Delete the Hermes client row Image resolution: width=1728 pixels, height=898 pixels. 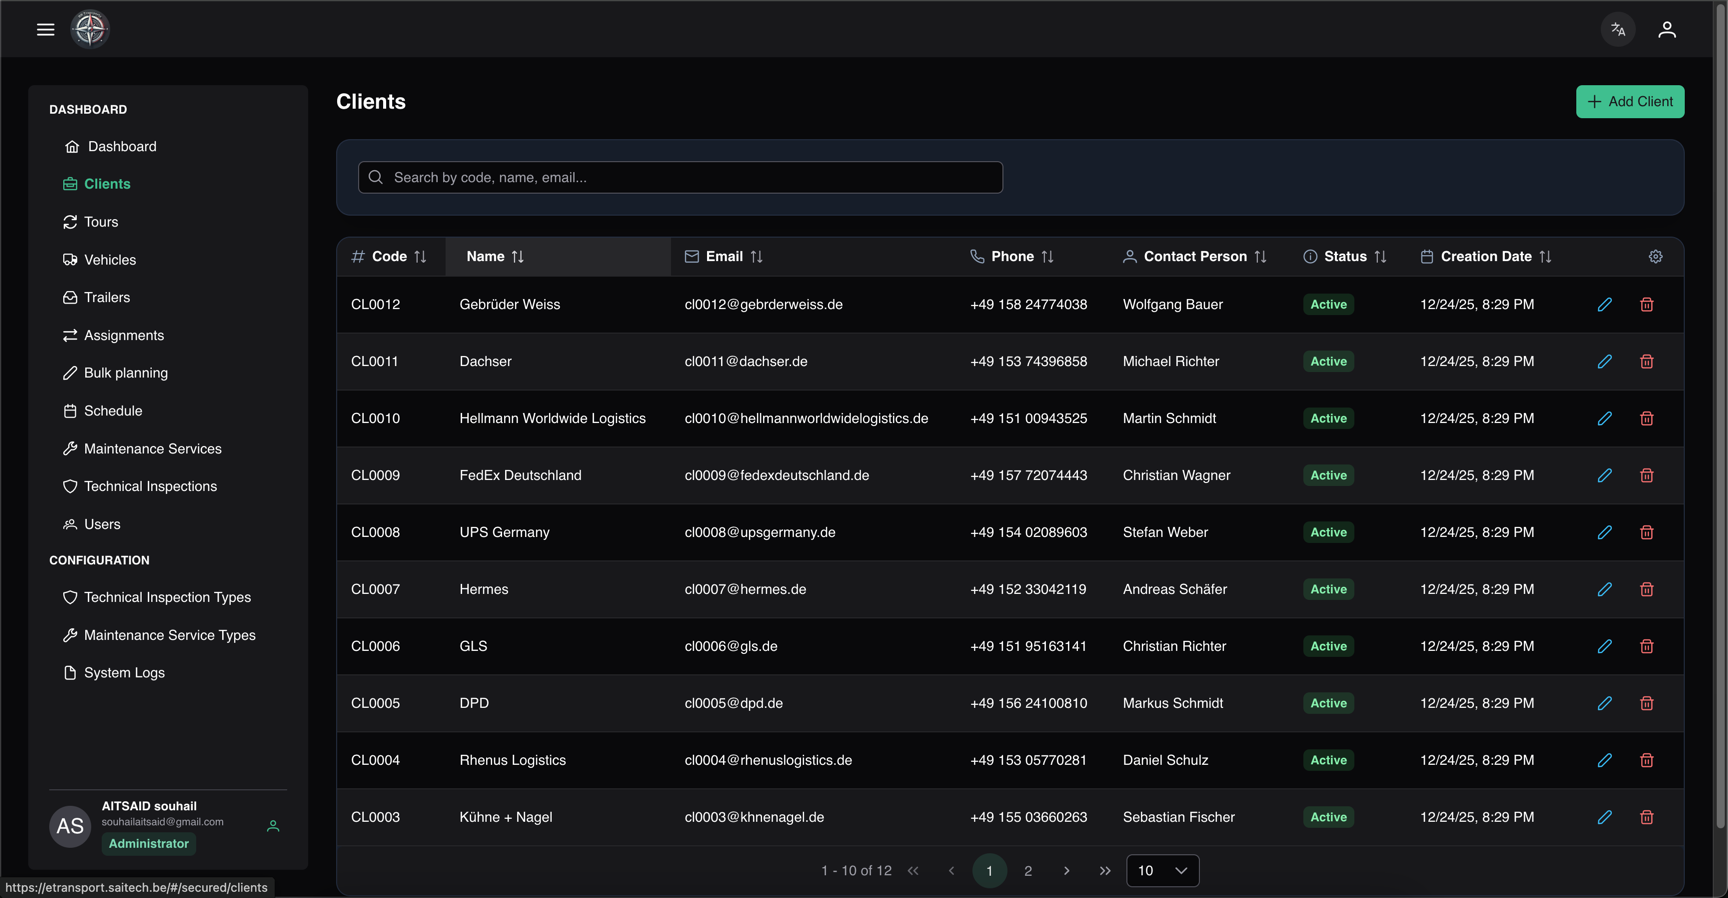click(x=1647, y=590)
